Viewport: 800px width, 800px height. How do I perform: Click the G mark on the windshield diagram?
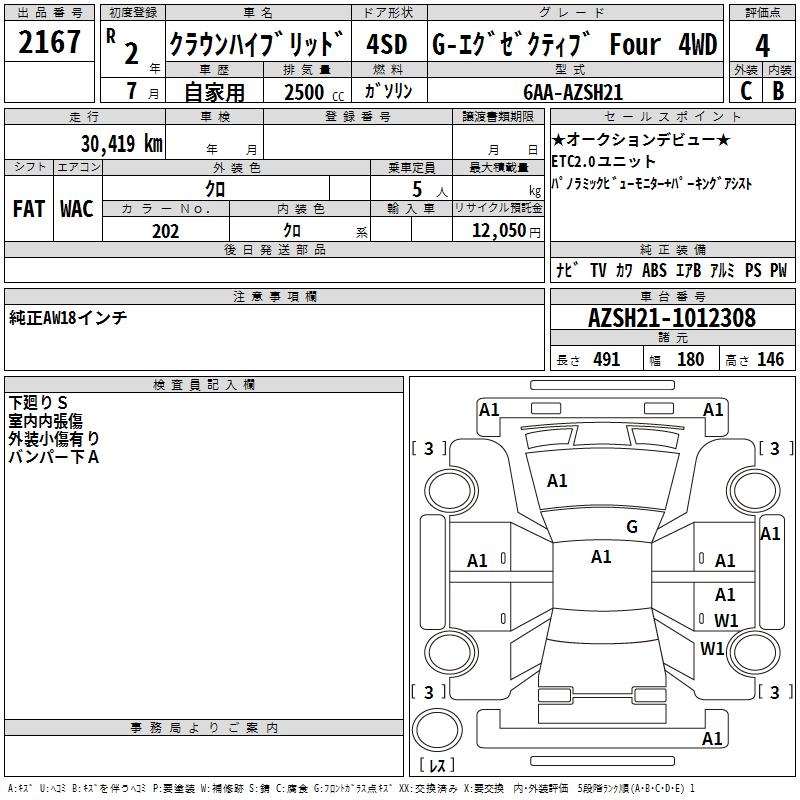[631, 527]
